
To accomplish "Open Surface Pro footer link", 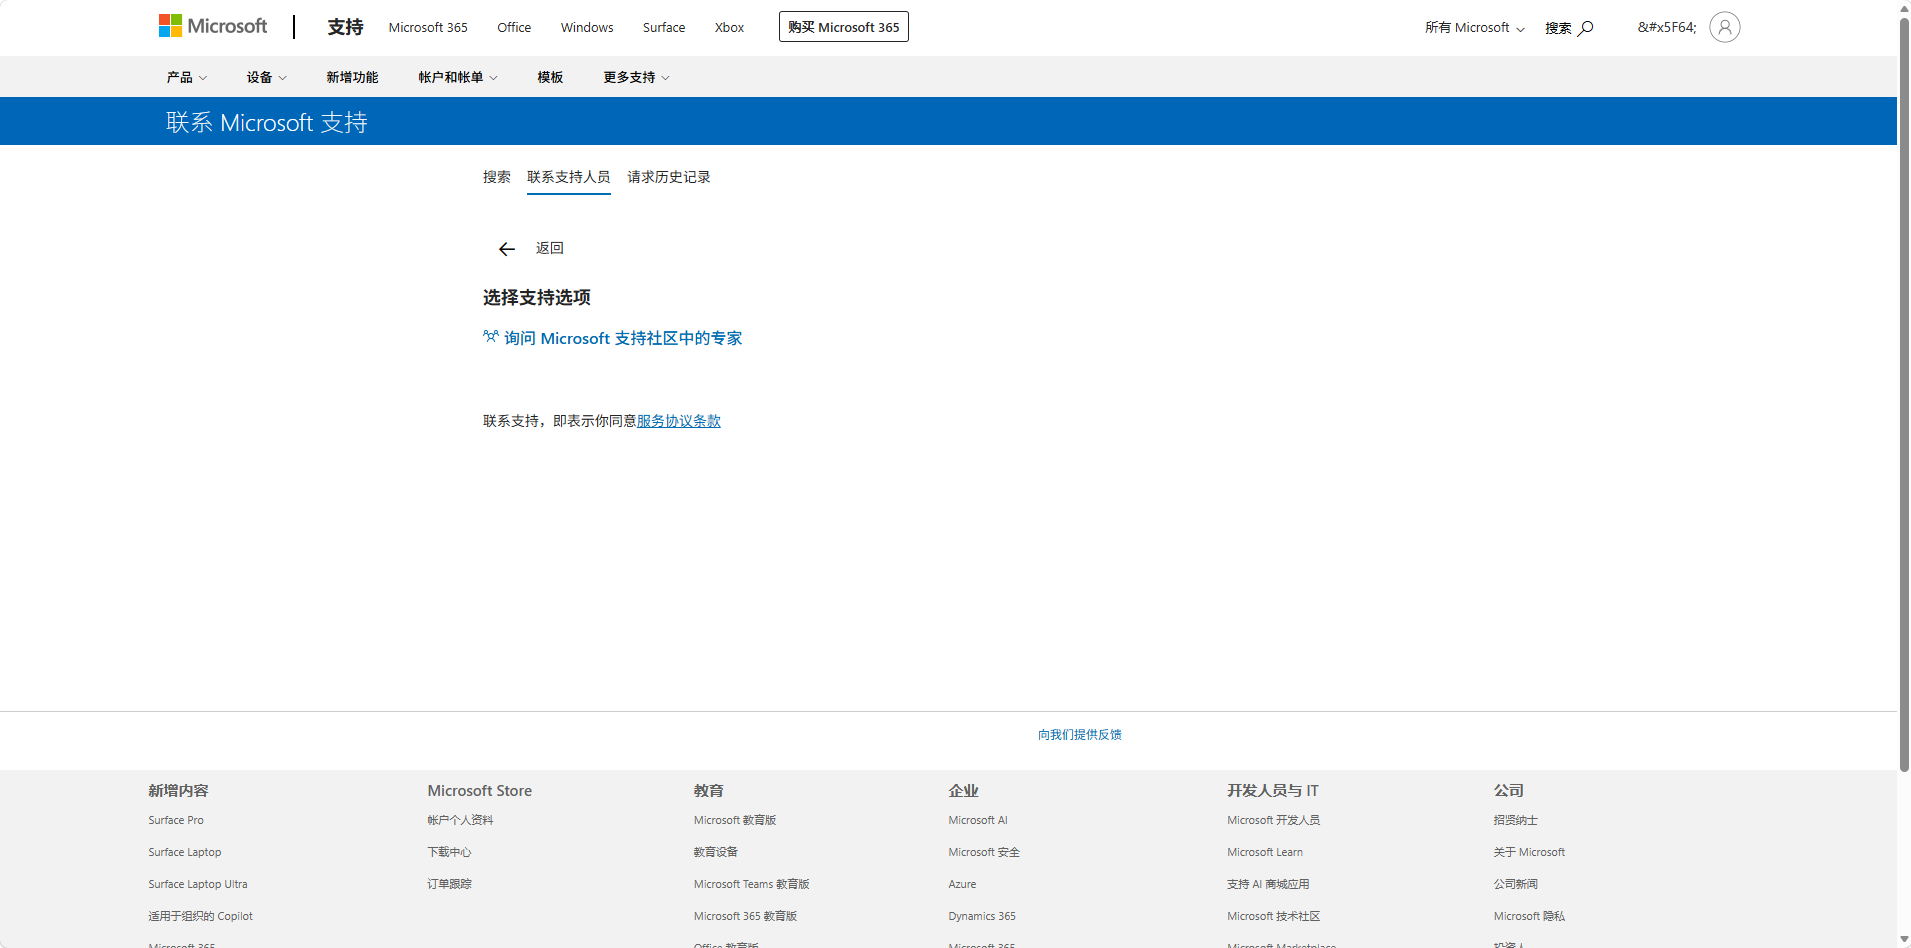I will pos(176,820).
